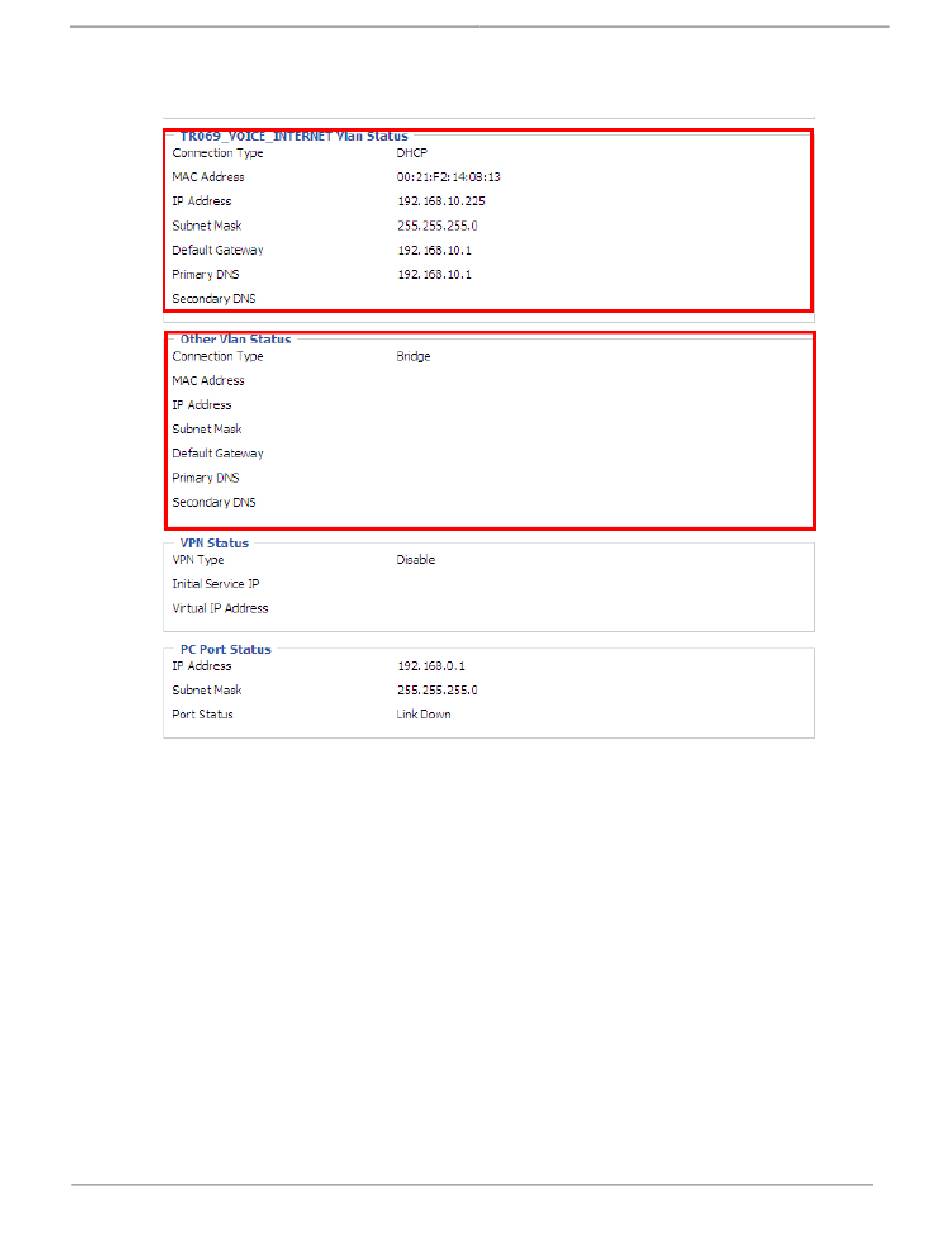Image resolution: width=950 pixels, height=1254 pixels.
Task: Click MAC value "00:21:F2:14:08:13"
Action: point(448,177)
